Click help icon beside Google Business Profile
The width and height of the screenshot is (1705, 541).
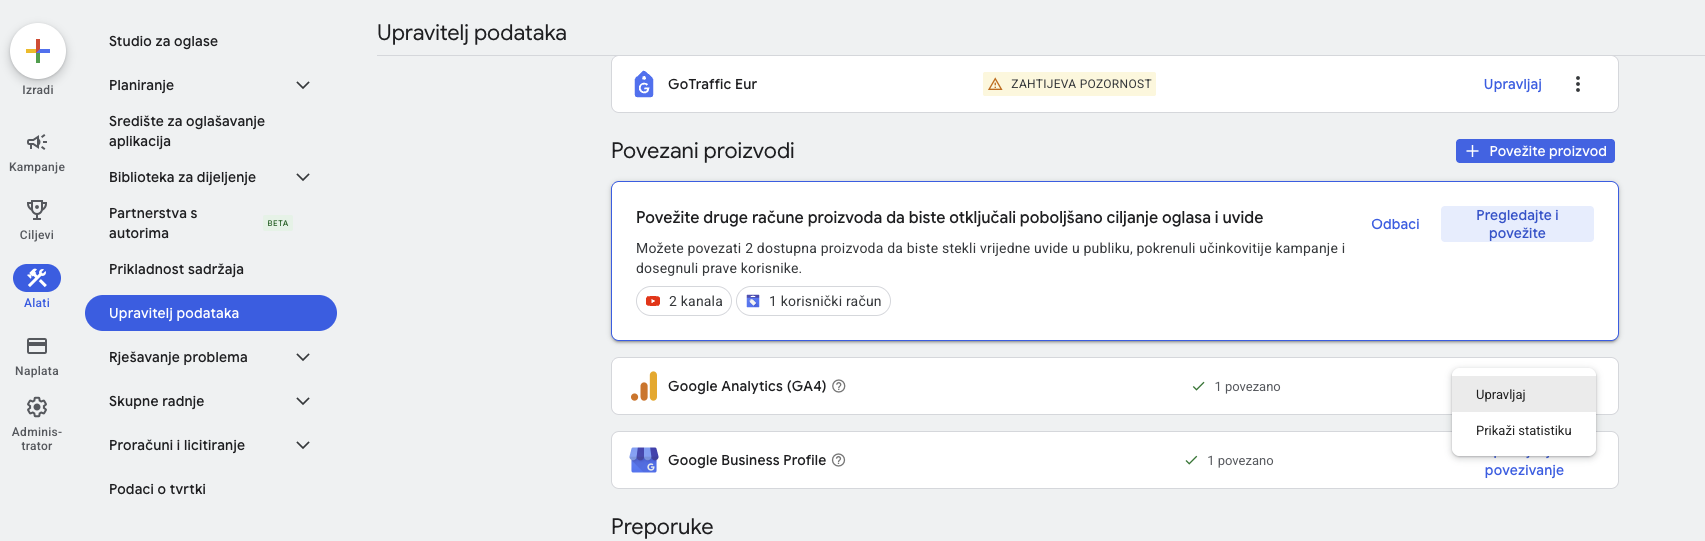[x=839, y=460]
